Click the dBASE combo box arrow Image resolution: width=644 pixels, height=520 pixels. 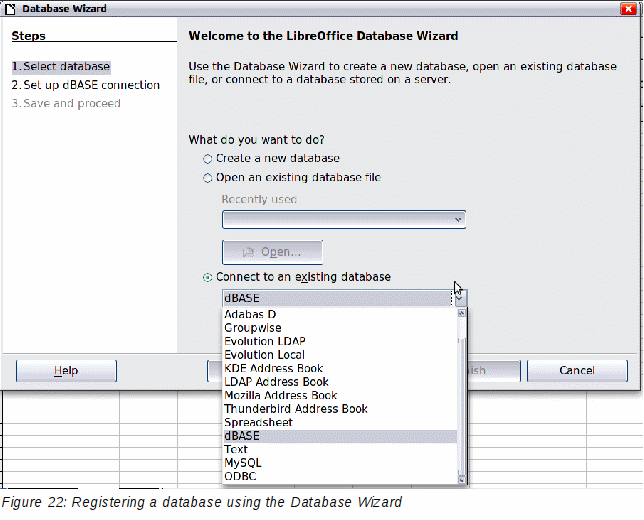pos(460,298)
